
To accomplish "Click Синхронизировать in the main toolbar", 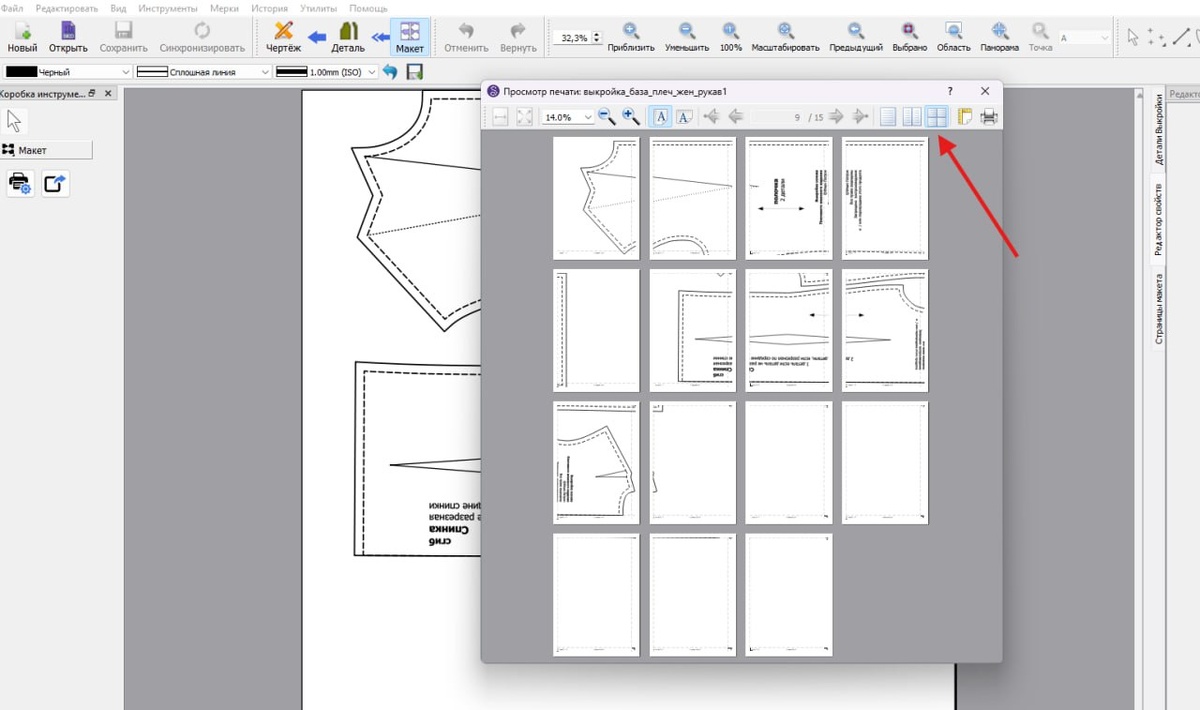I will pos(202,37).
